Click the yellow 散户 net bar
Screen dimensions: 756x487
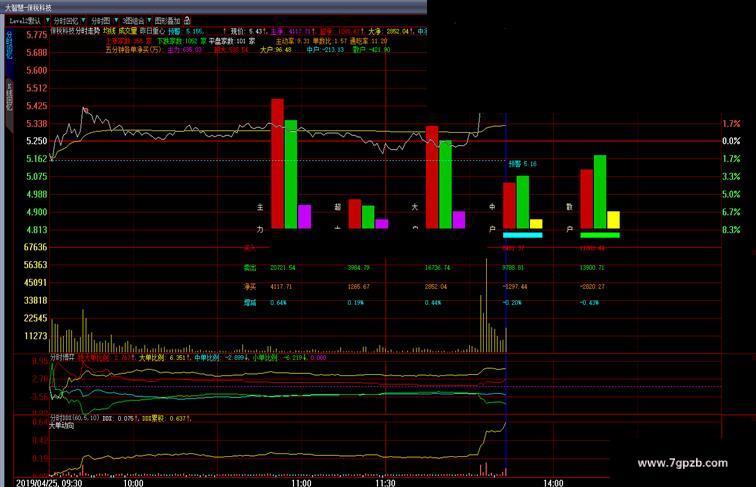point(613,220)
